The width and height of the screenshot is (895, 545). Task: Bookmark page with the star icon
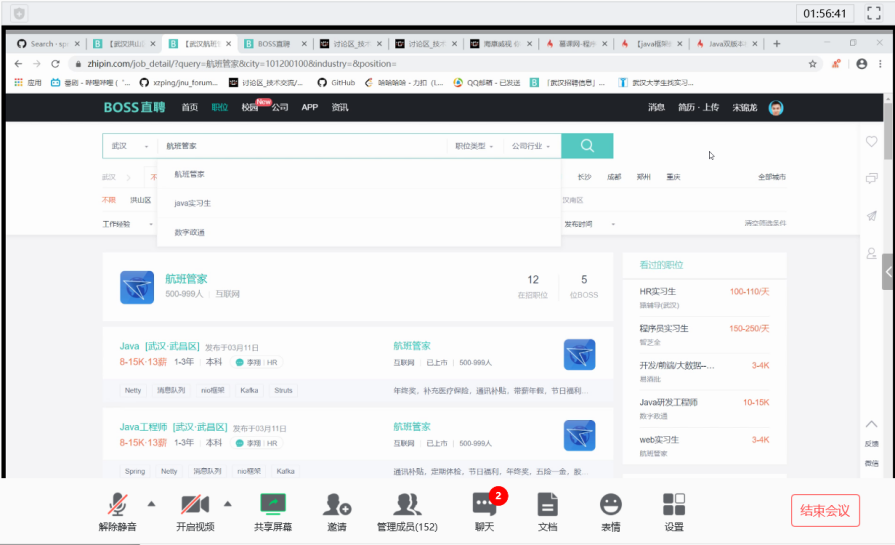point(812,64)
